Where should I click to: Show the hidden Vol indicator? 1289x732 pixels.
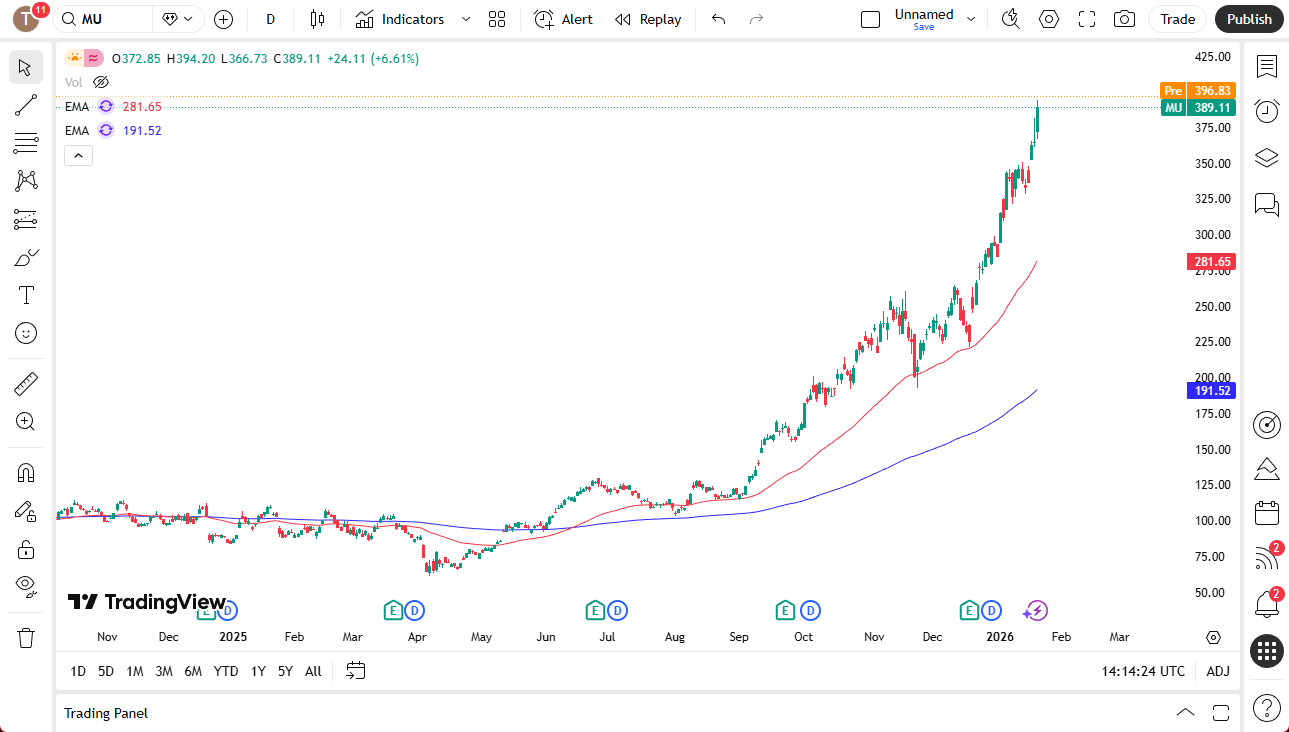[101, 82]
